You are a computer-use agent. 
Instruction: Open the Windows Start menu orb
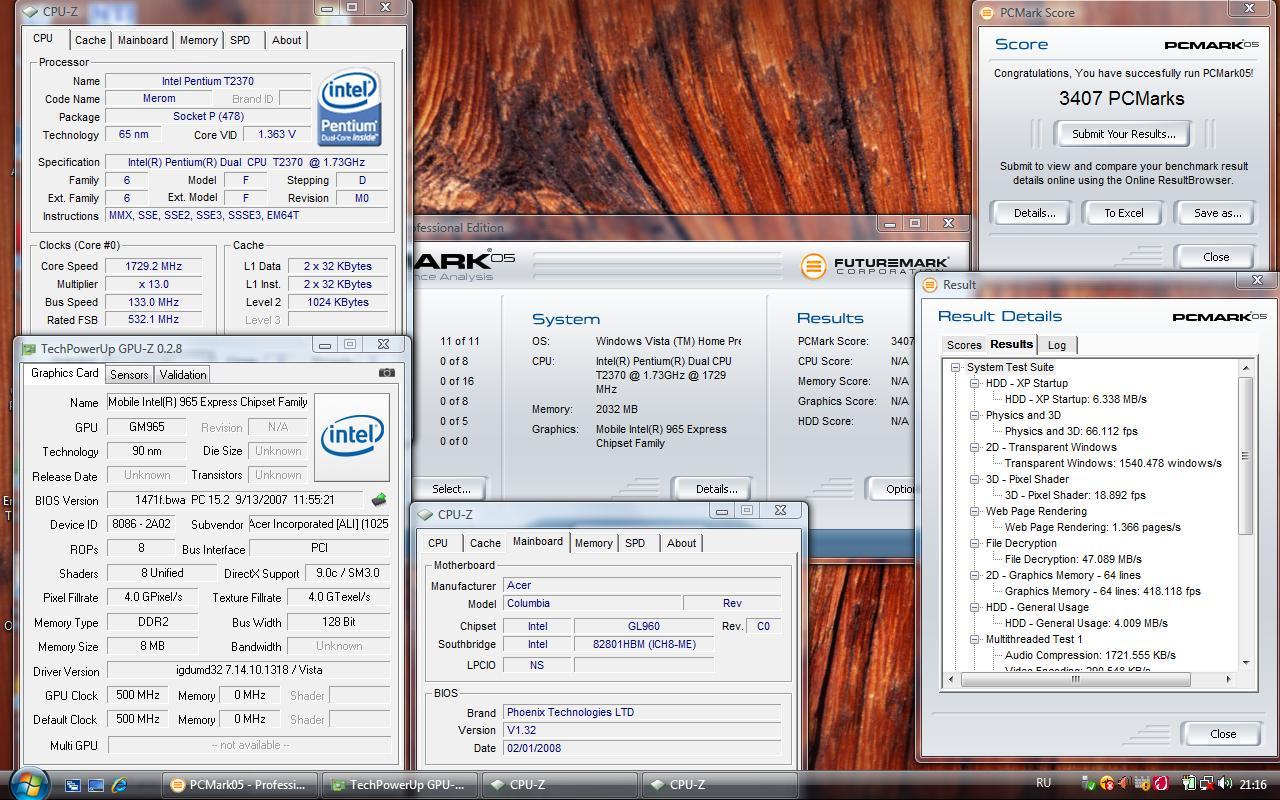click(27, 783)
